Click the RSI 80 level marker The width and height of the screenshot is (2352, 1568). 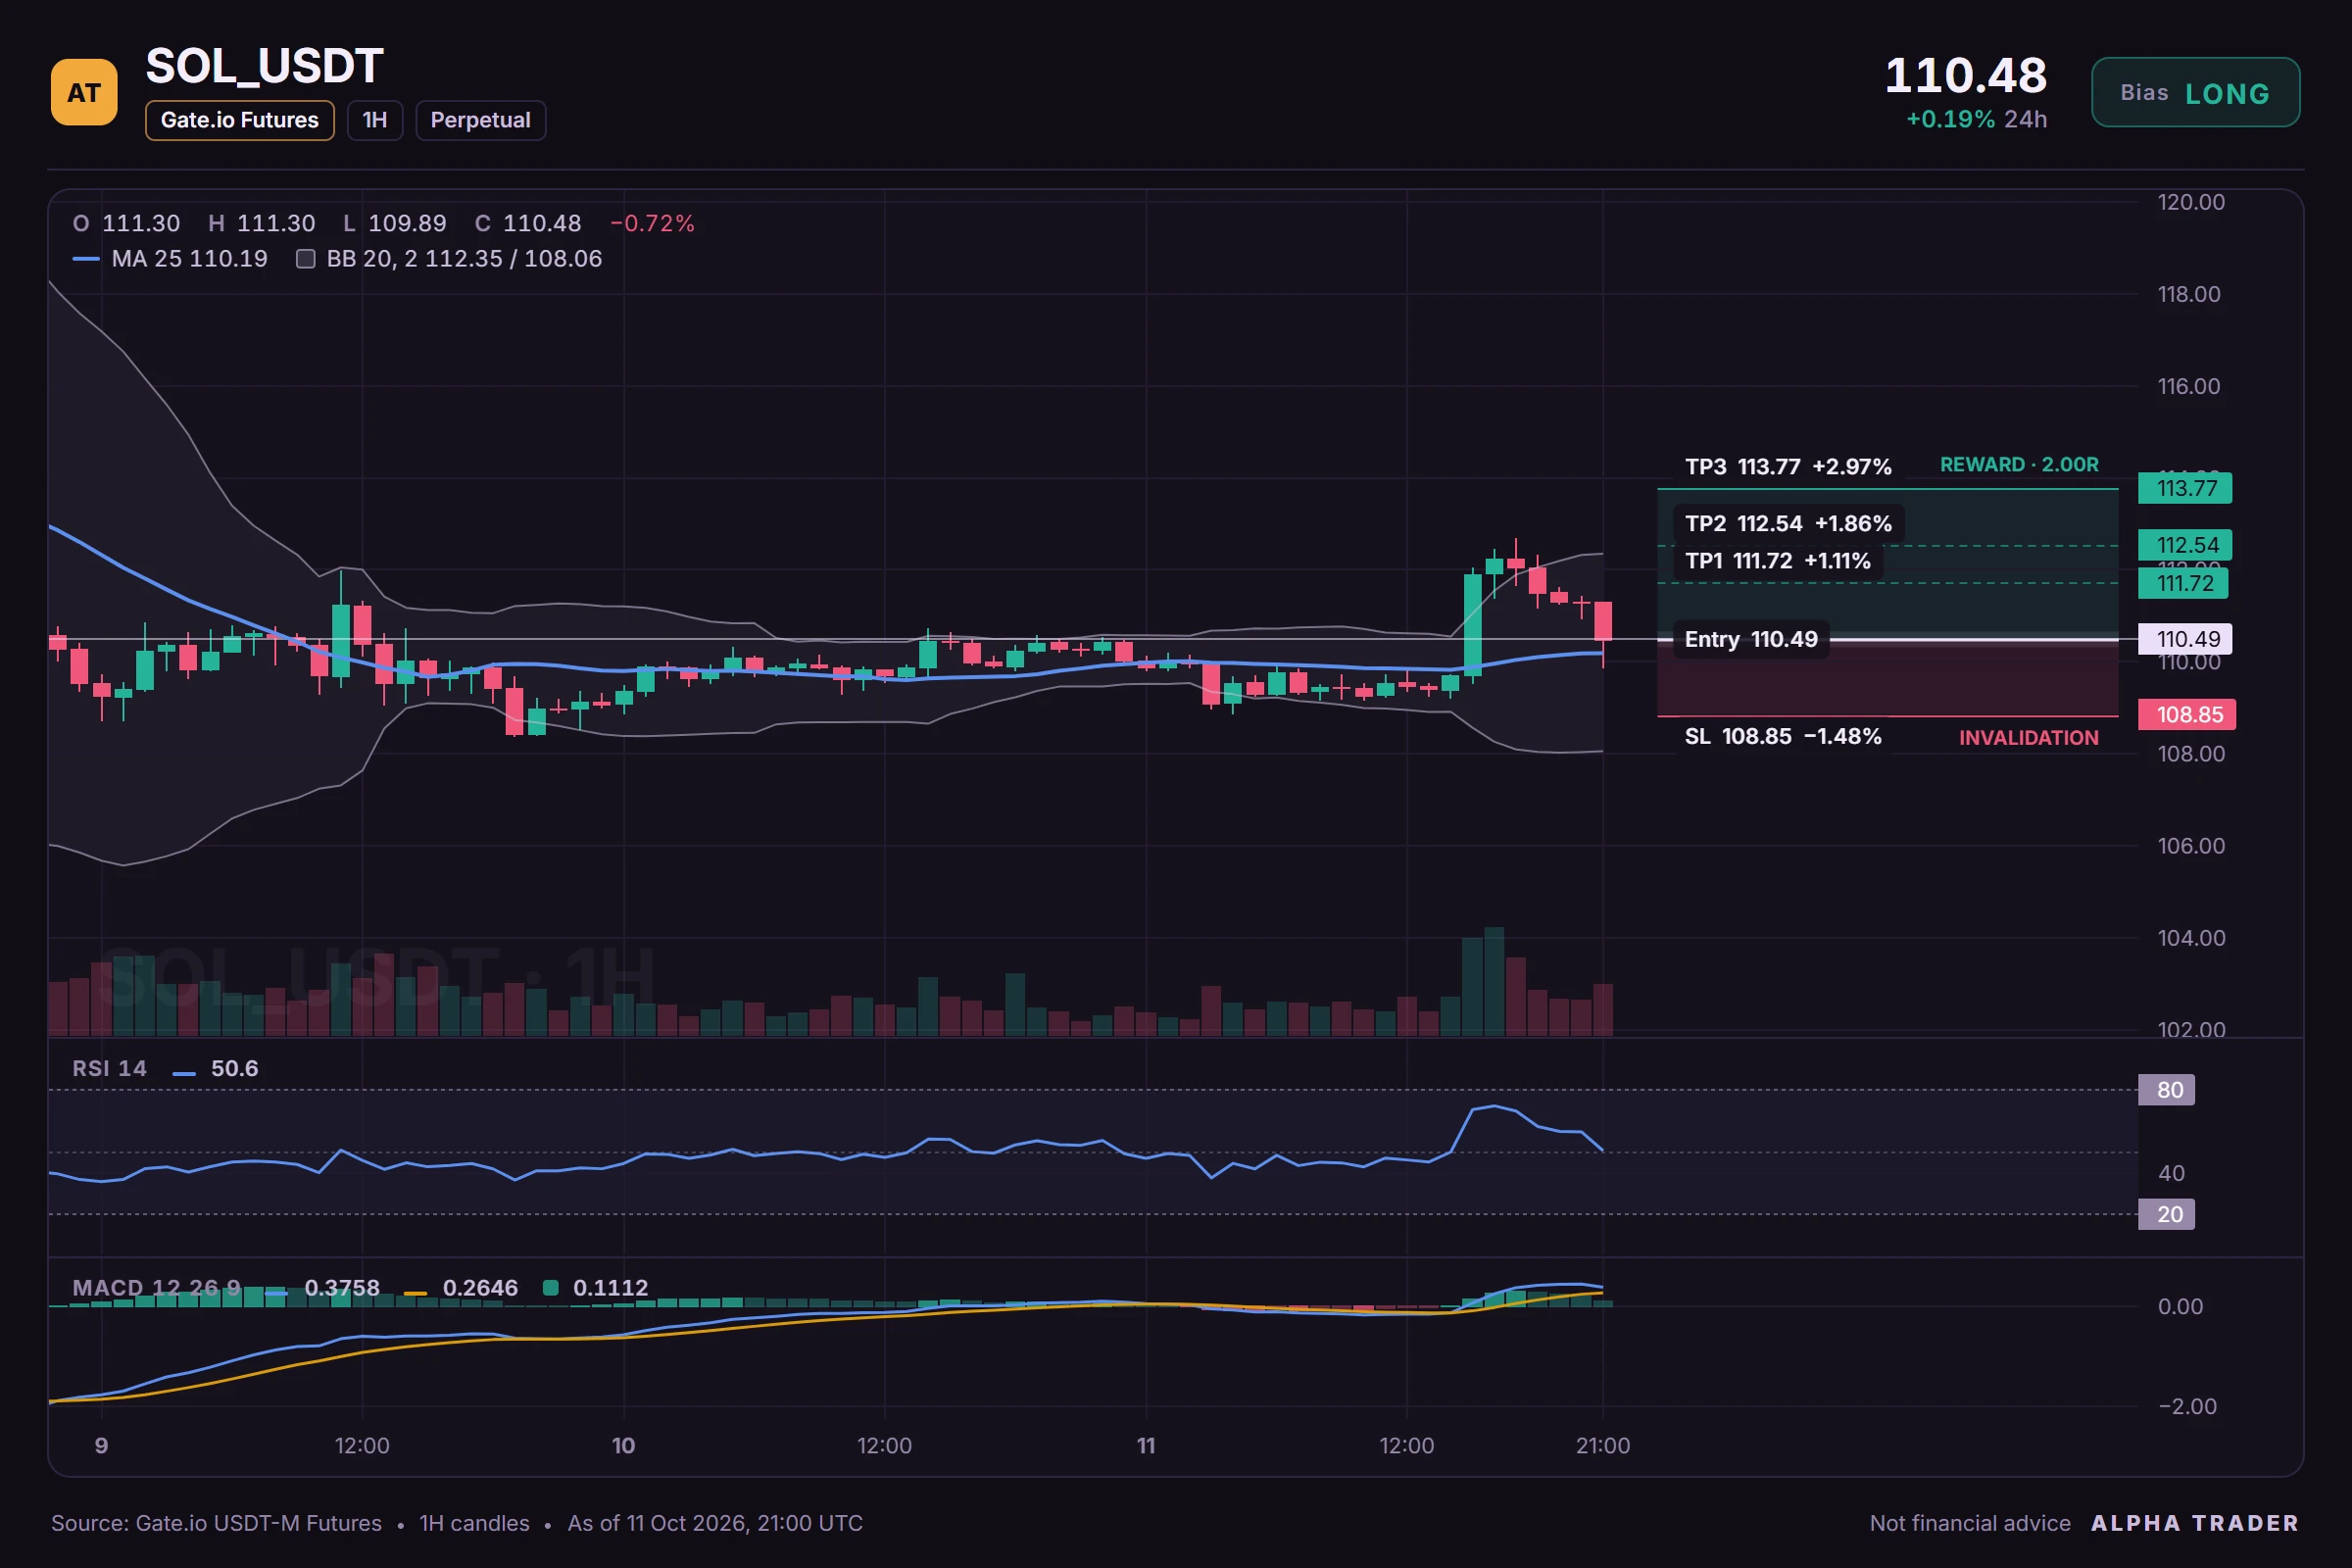pyautogui.click(x=2166, y=1090)
